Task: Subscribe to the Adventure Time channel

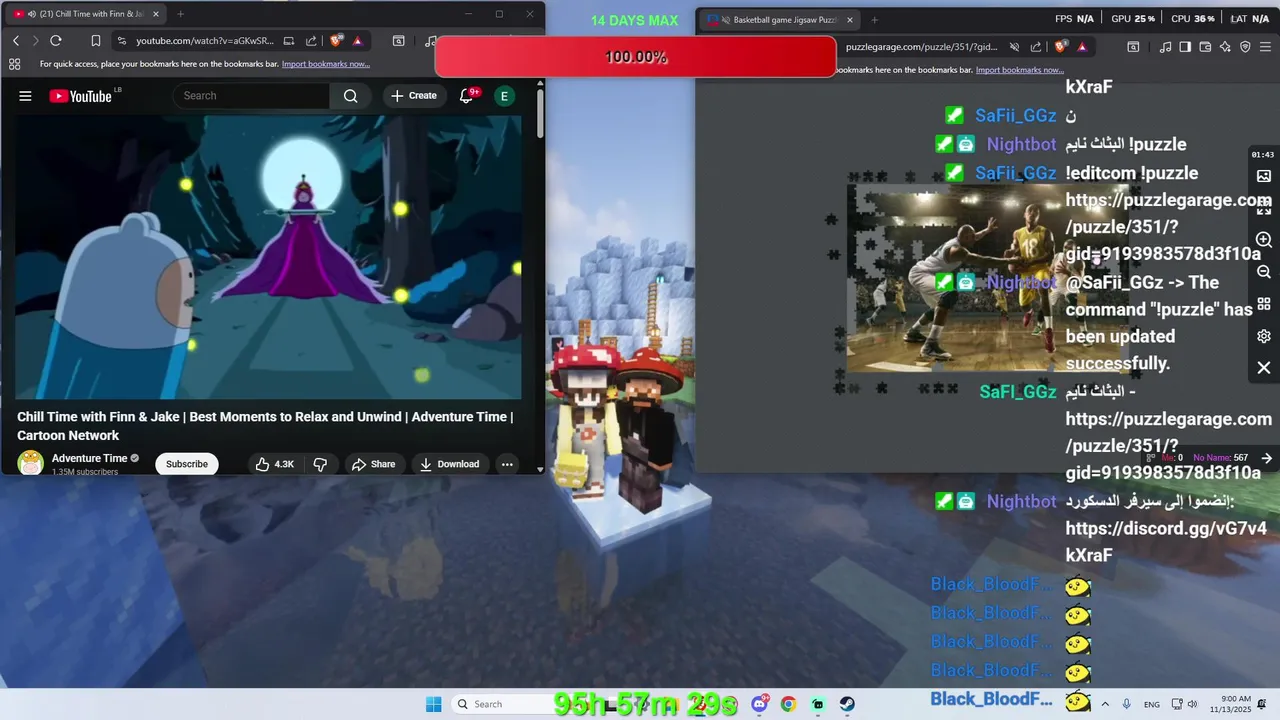Action: tap(187, 464)
